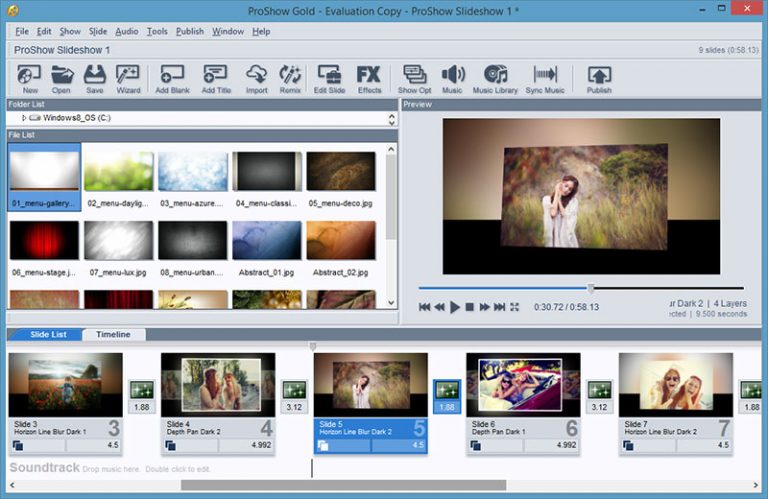Click the transition icon after Slide 5
The height and width of the screenshot is (499, 768).
tap(446, 390)
